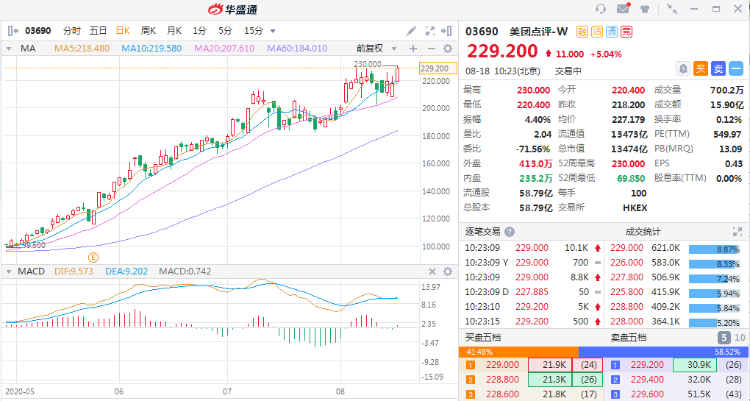Open the messages envelope icon

point(623,9)
